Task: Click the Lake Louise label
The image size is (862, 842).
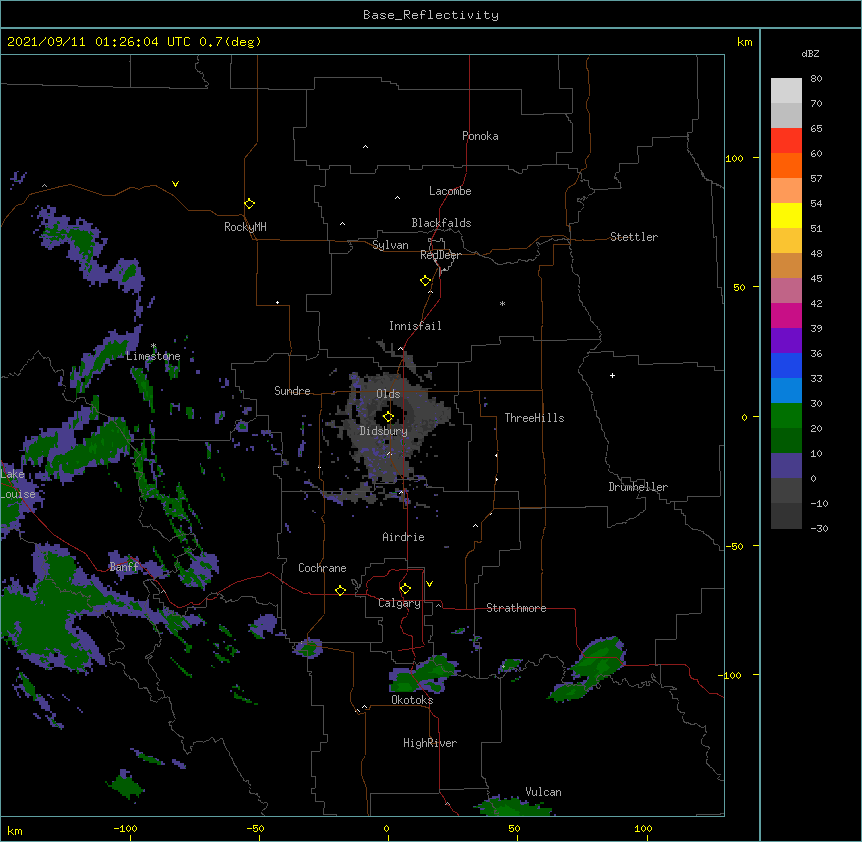Action: coord(18,484)
